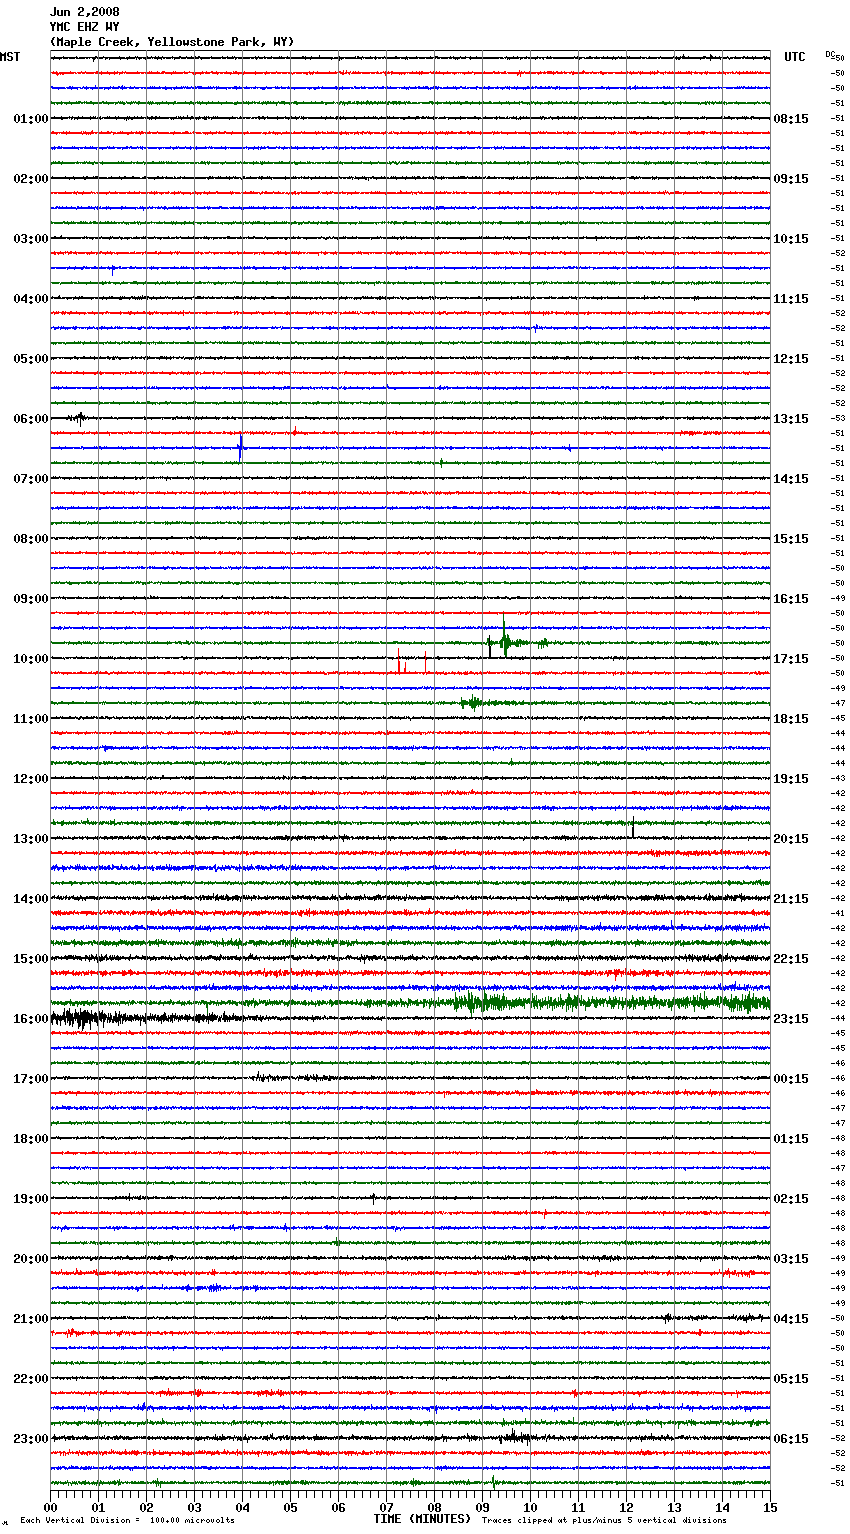Viewport: 850px width, 1534px height.
Task: Click the "UTC" axis header
Action: [795, 57]
